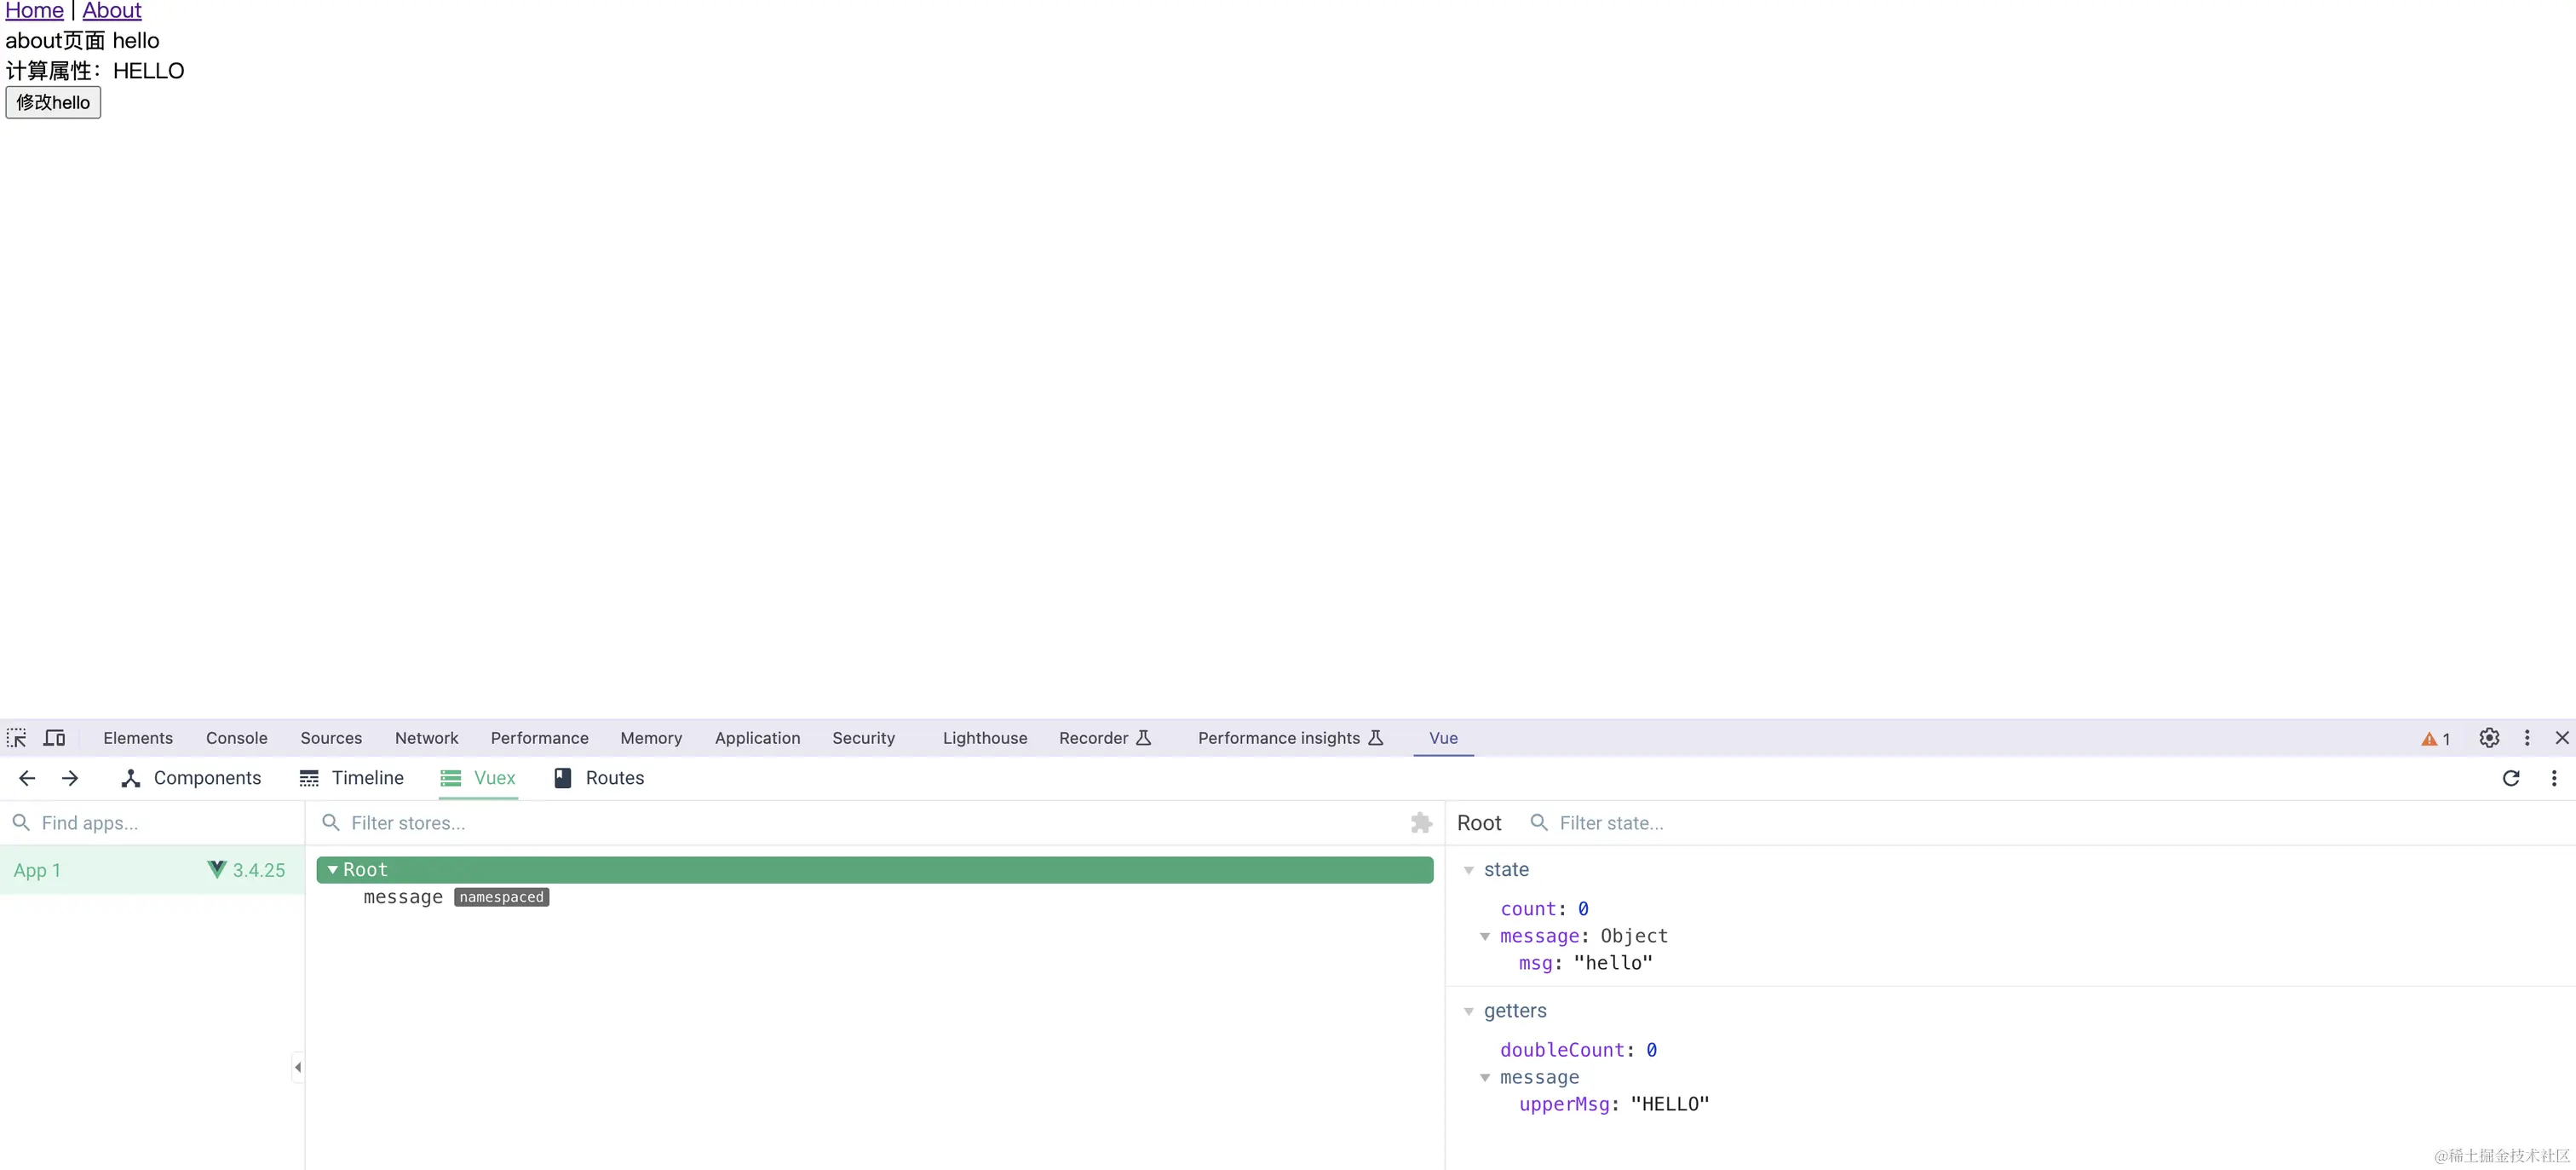Click the puzzle piece icon near Filter stores
The height and width of the screenshot is (1170, 2576).
pyautogui.click(x=1420, y=822)
